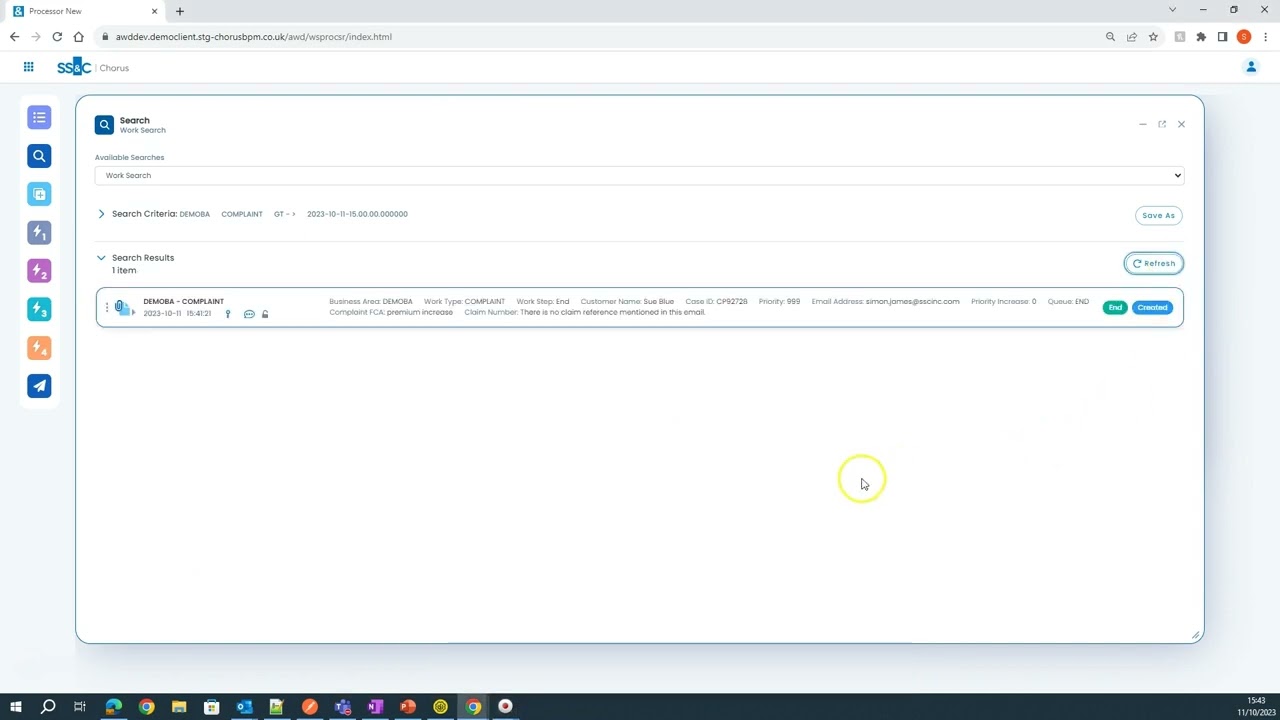This screenshot has height=720, width=1280.
Task: Open PowerPoint from the taskbar
Action: coord(408,707)
